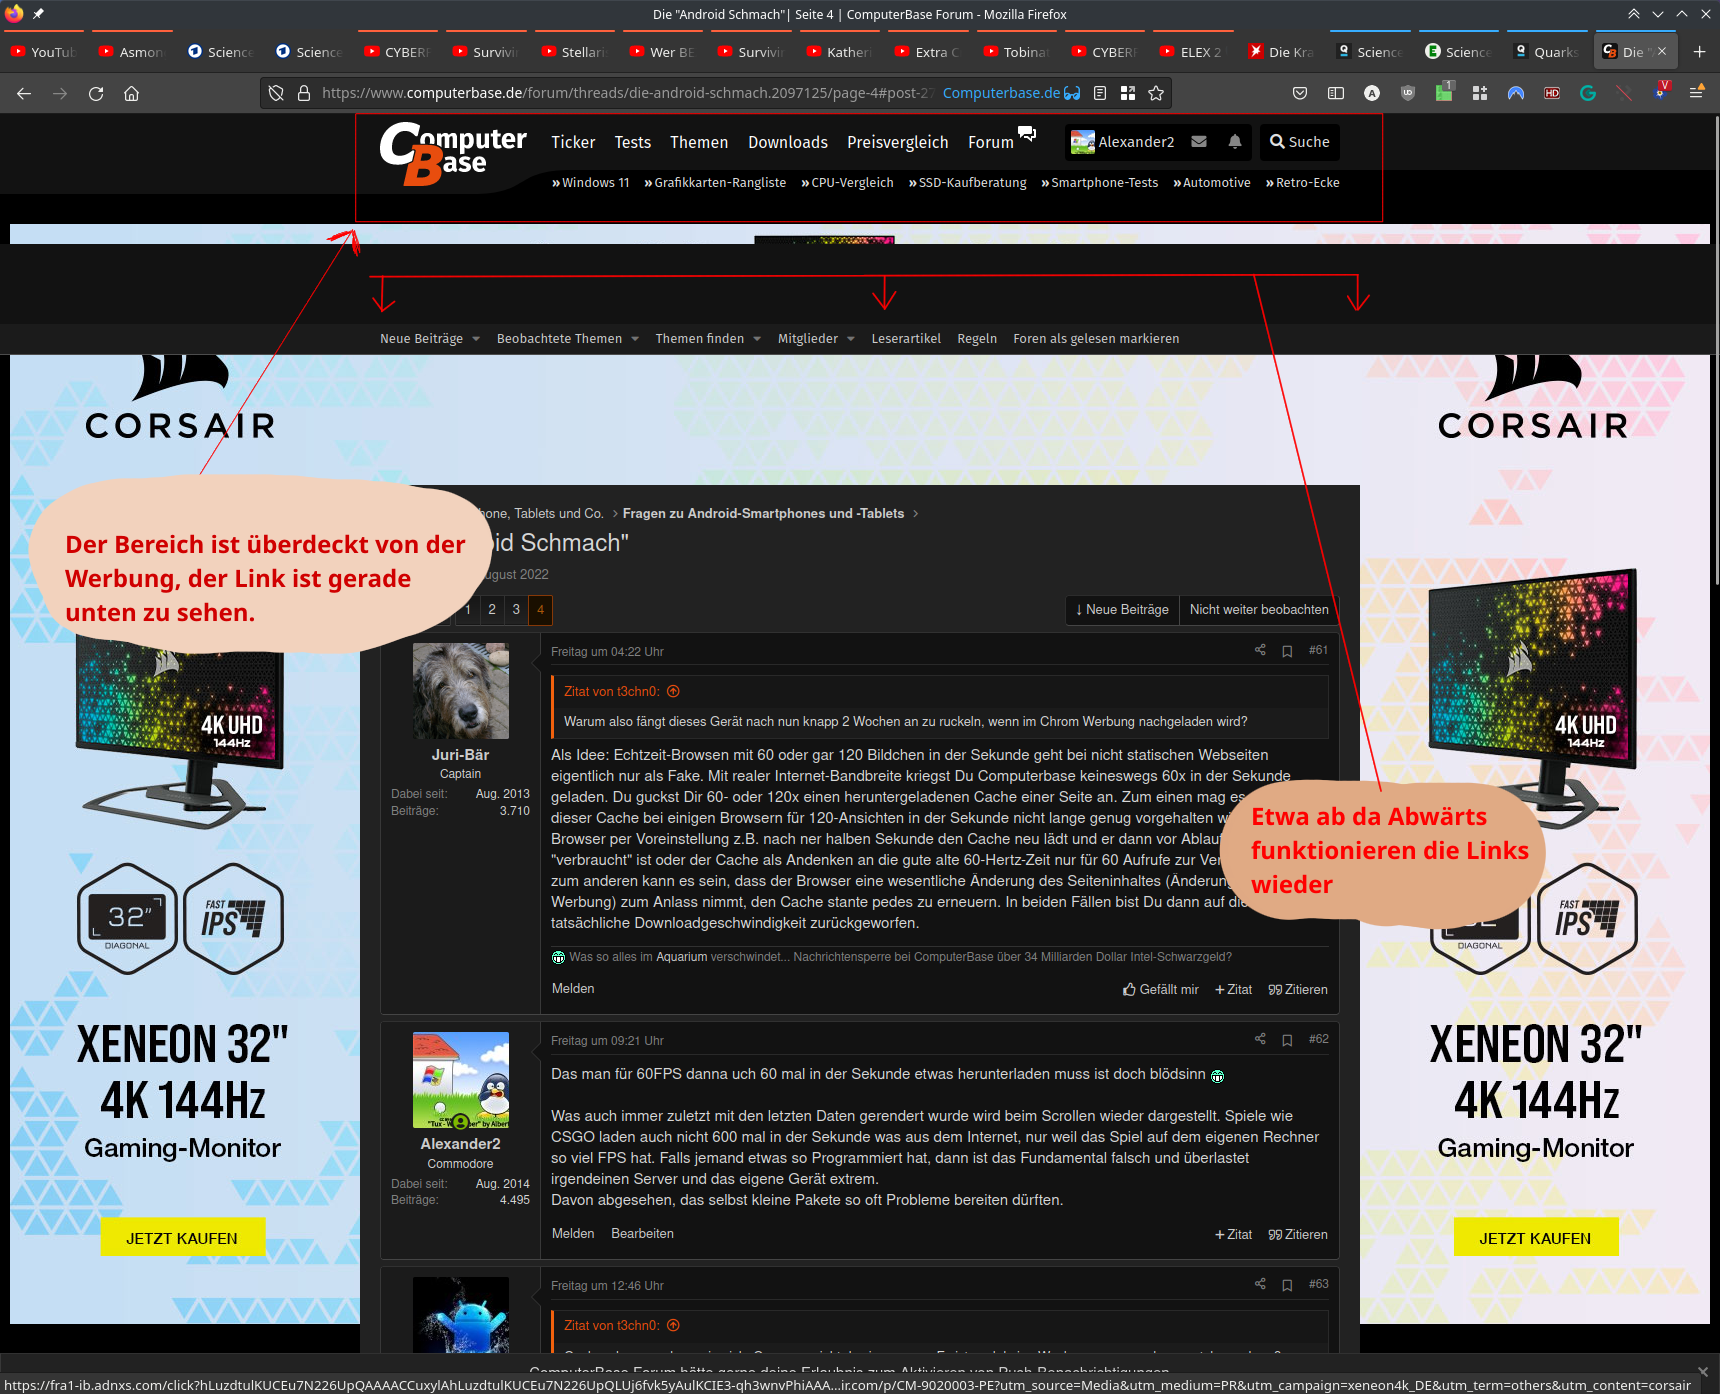Screen dimensions: 1720x1394
Task: Go to thread page 2
Action: [492, 609]
